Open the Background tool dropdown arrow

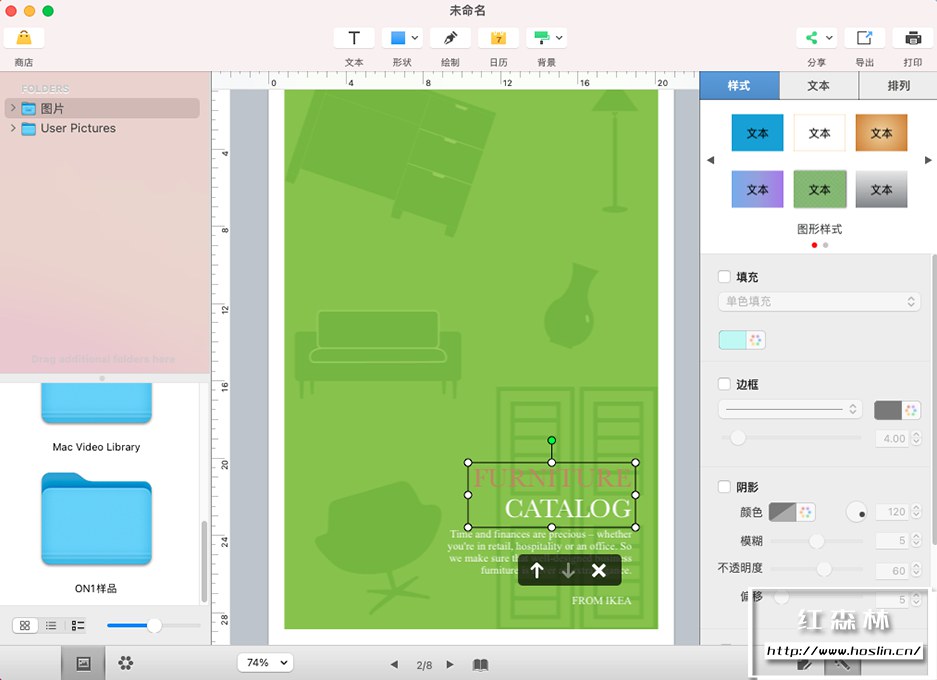(559, 38)
